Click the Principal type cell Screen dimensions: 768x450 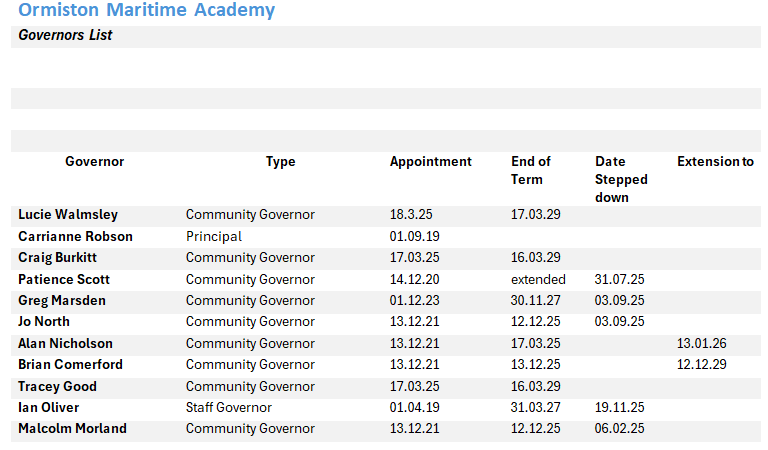click(214, 237)
